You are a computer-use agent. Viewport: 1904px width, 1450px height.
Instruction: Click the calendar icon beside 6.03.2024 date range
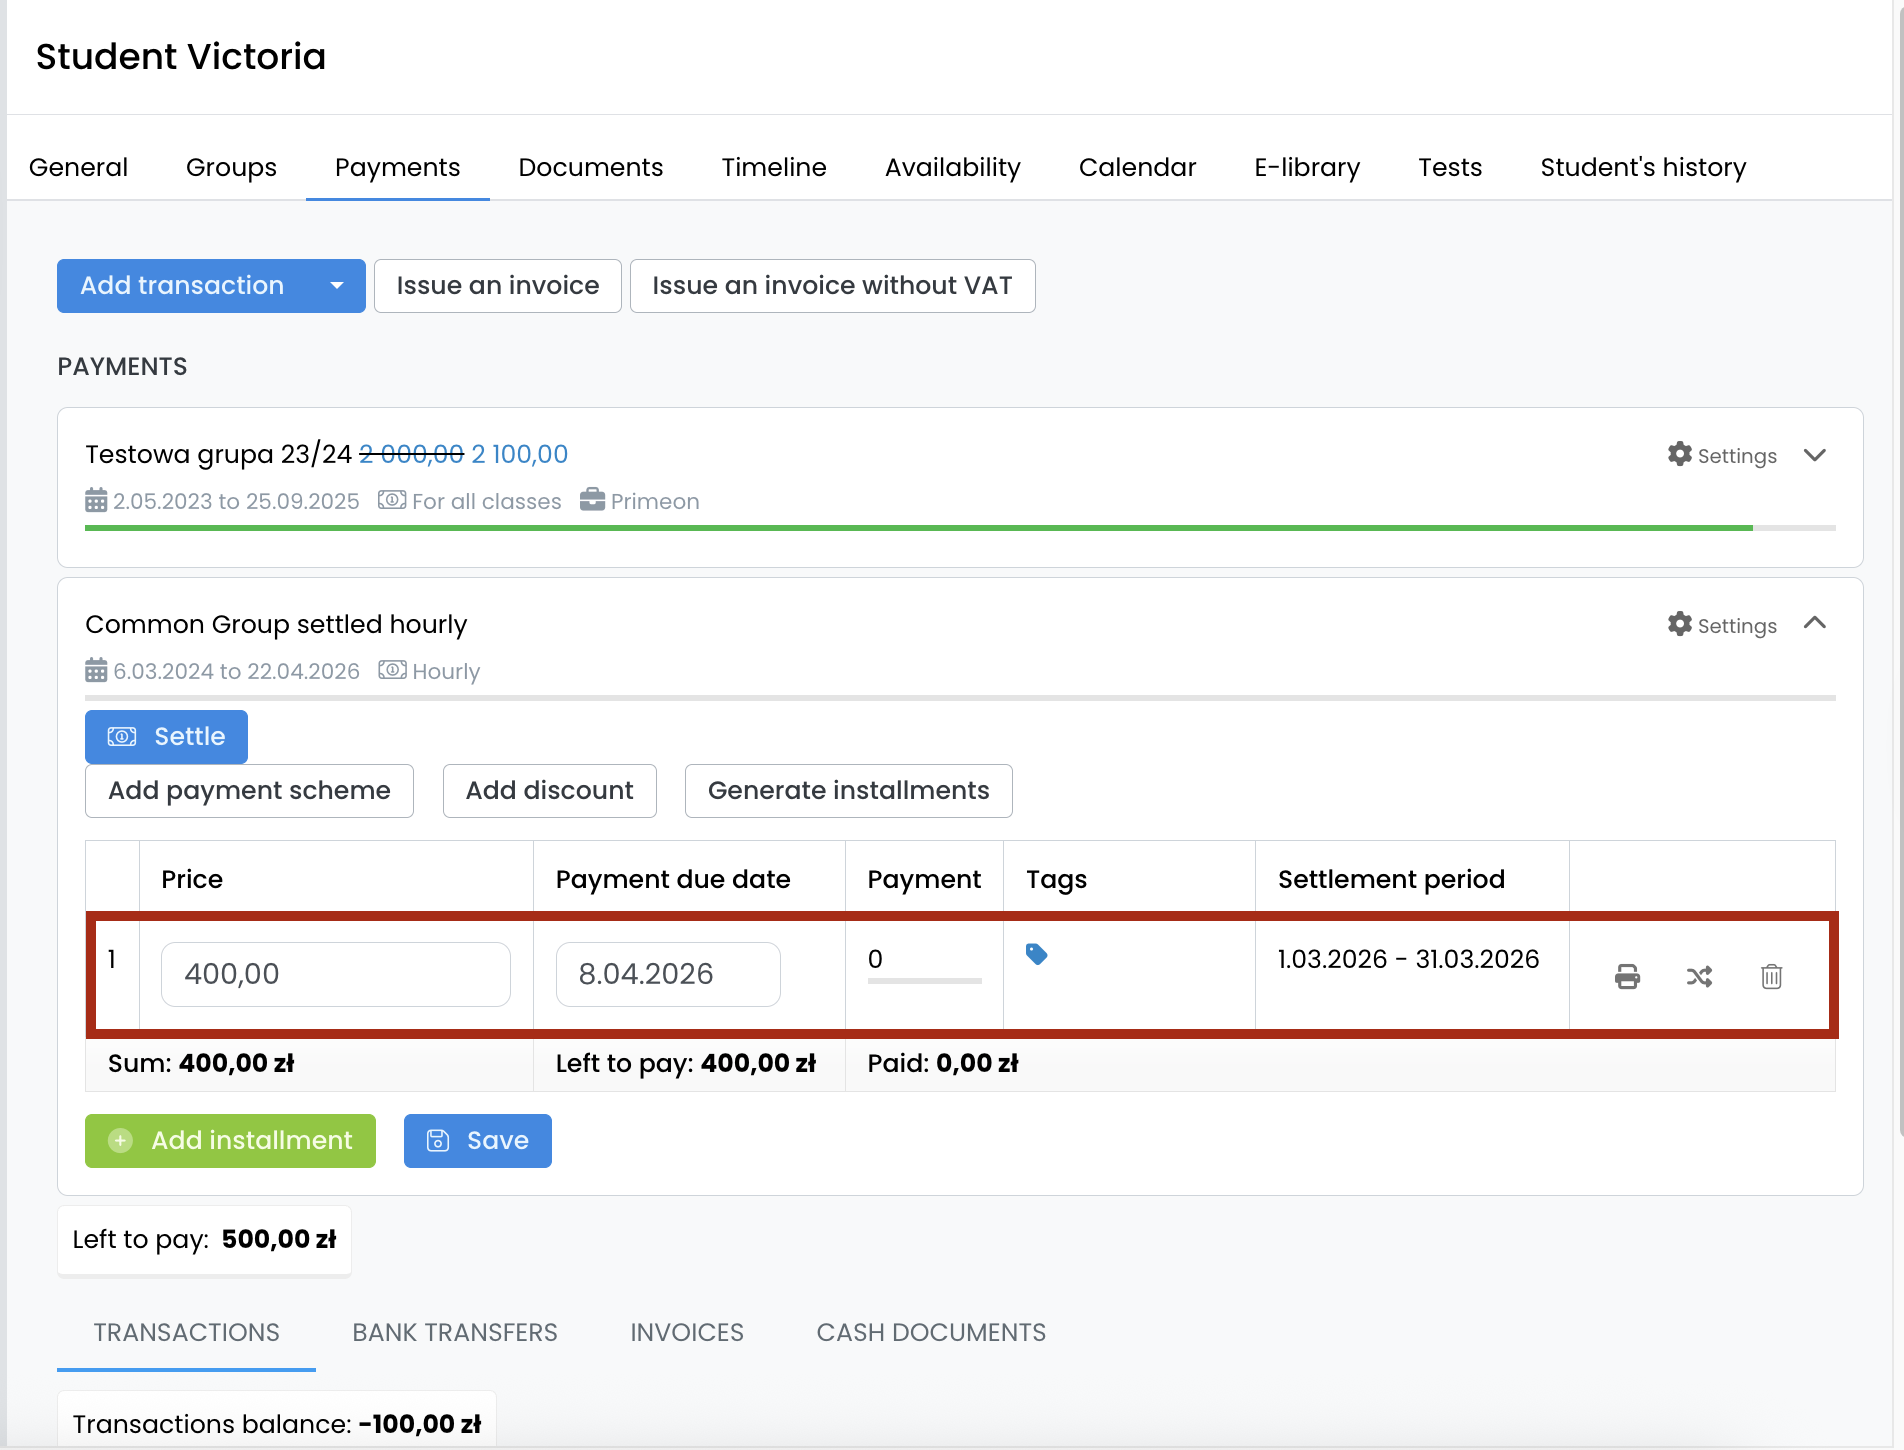click(96, 671)
